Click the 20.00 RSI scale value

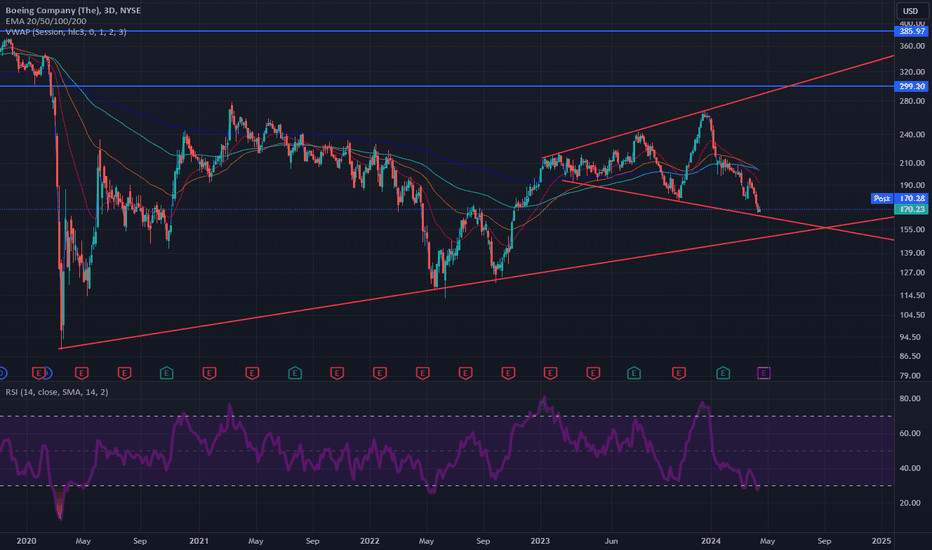click(910, 502)
